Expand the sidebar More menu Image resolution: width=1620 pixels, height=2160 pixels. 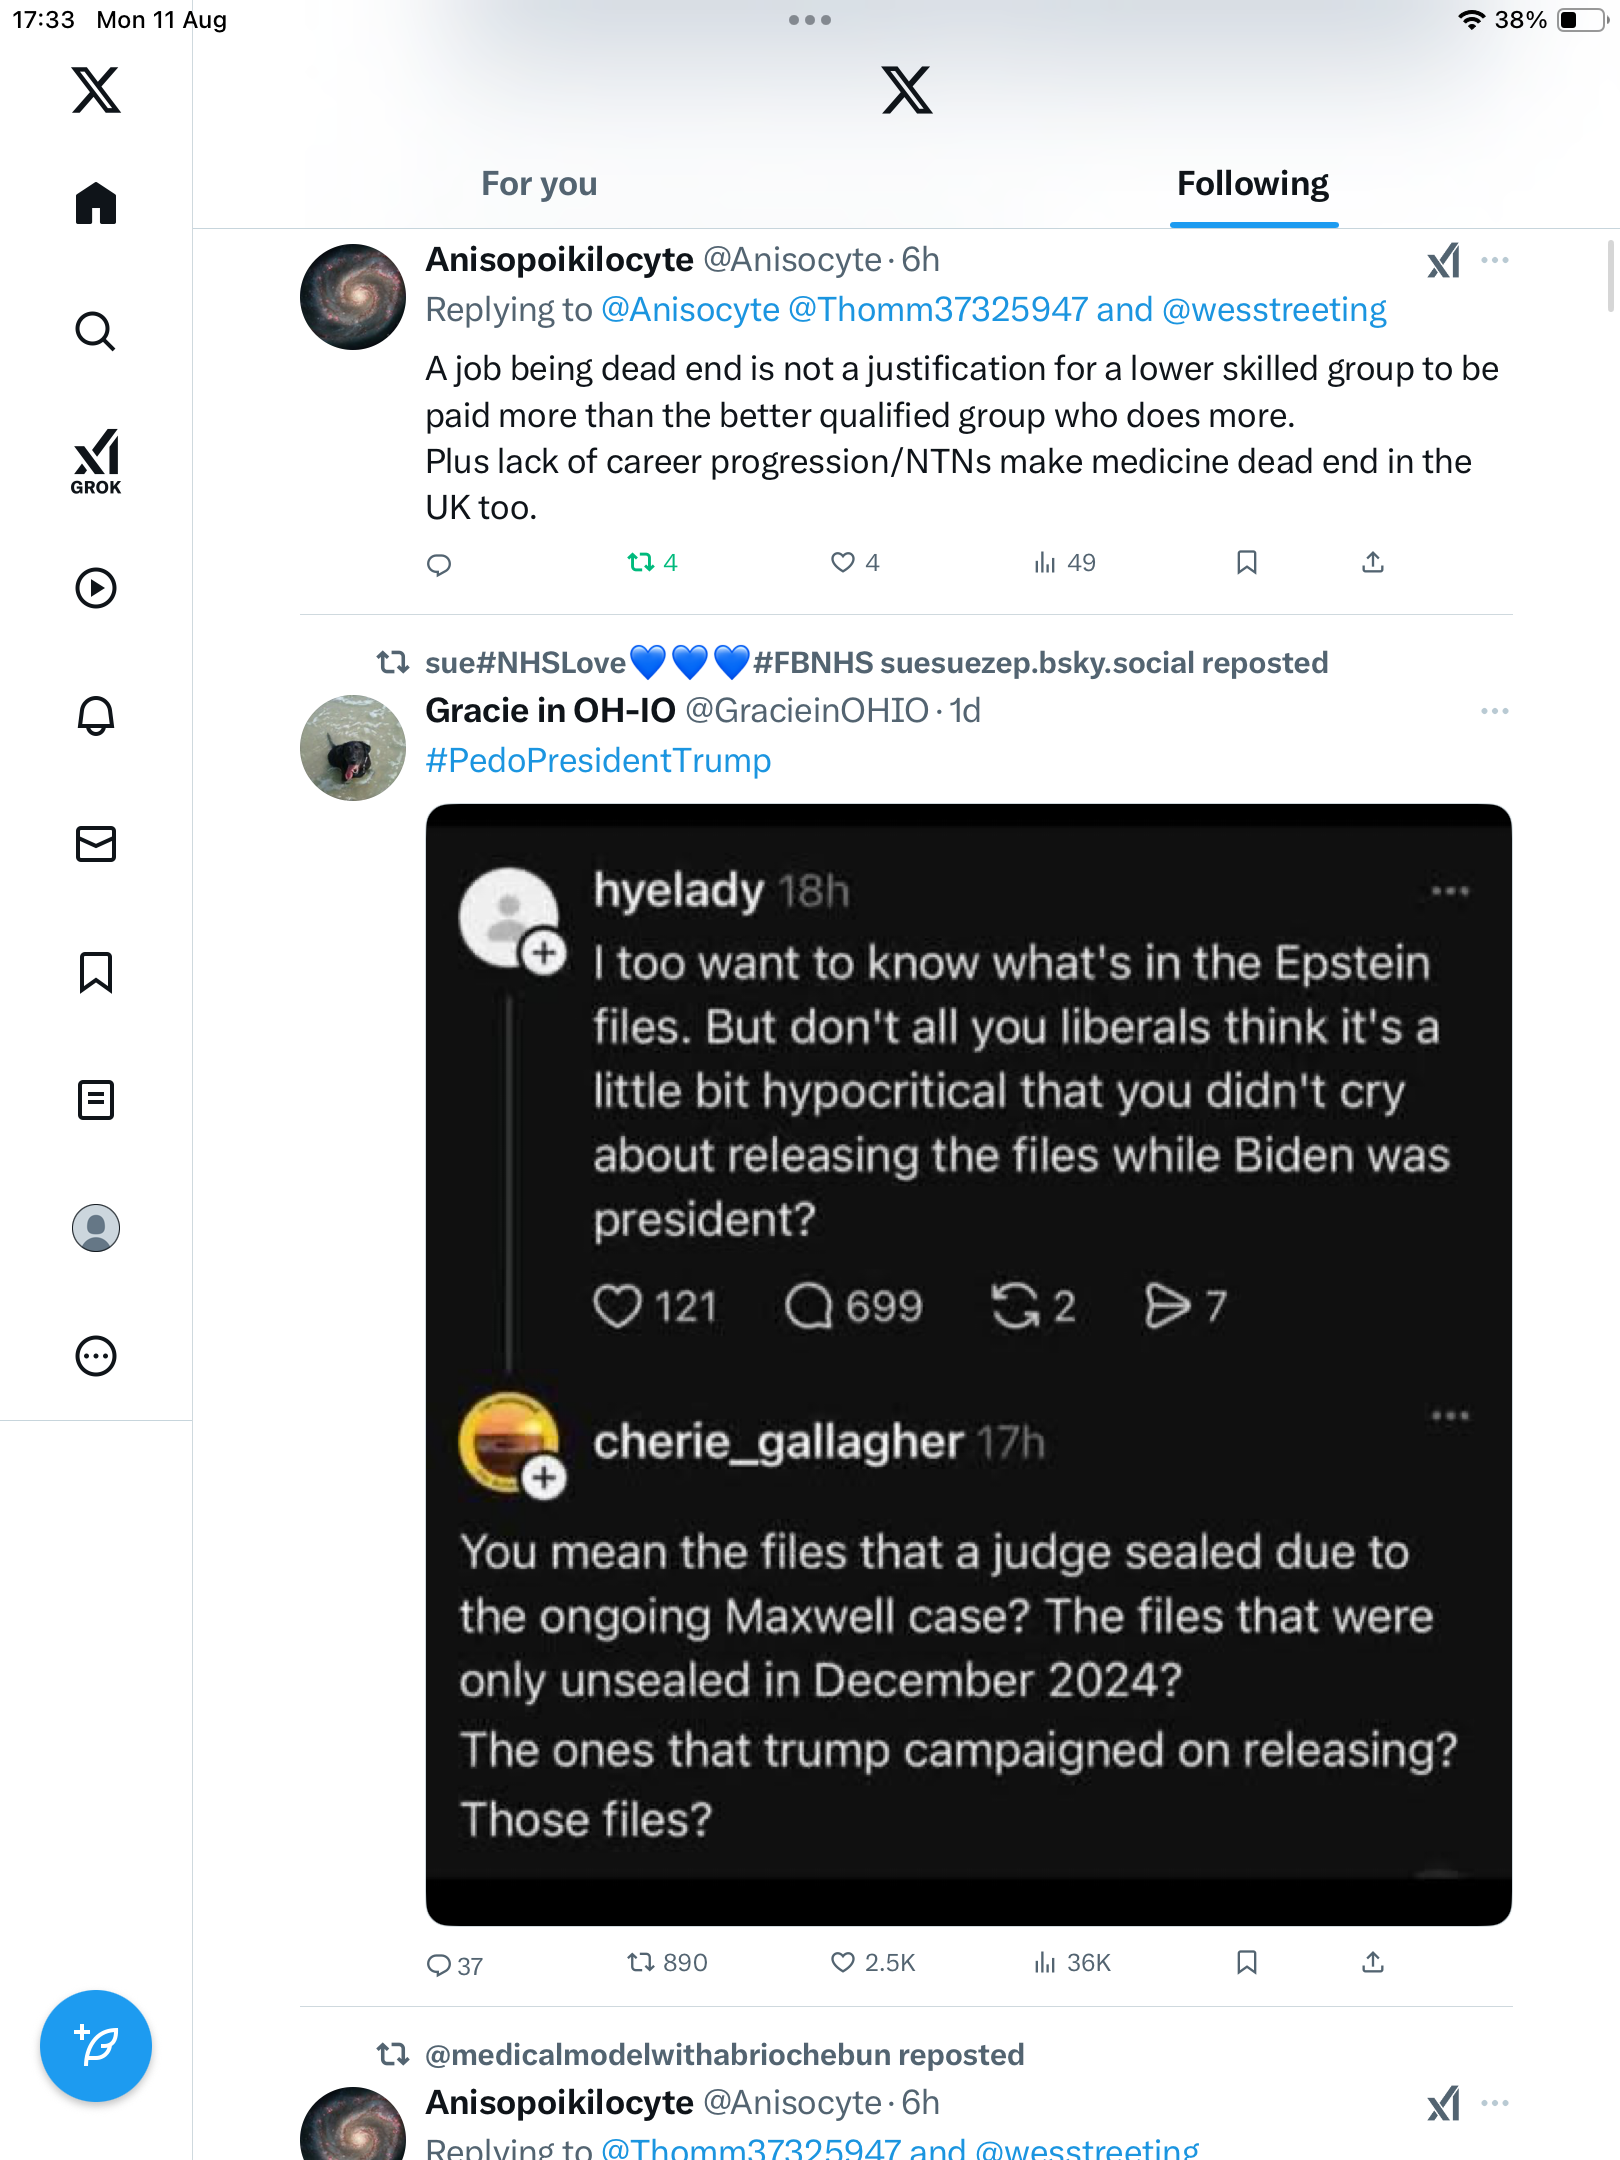96,1356
